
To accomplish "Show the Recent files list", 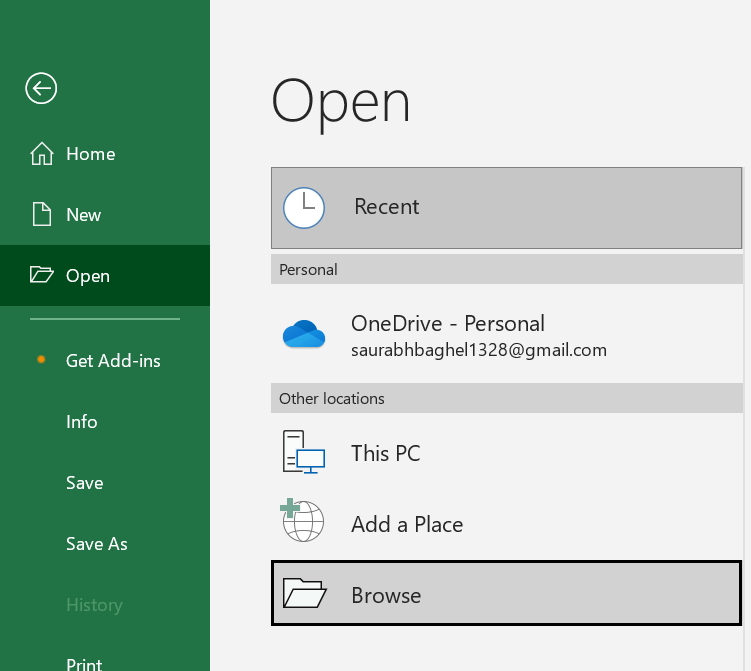I will [x=386, y=207].
